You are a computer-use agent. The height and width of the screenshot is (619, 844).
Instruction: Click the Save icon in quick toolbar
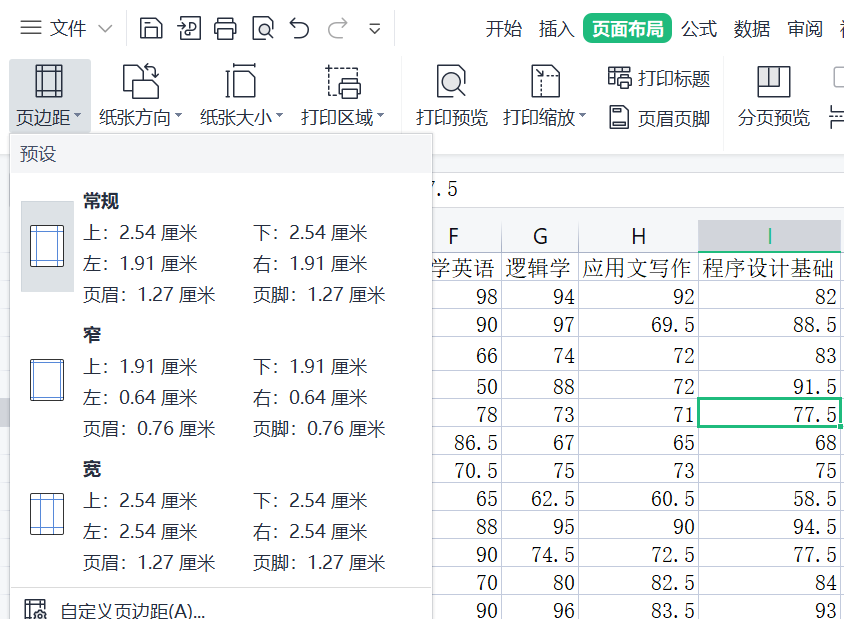151,28
